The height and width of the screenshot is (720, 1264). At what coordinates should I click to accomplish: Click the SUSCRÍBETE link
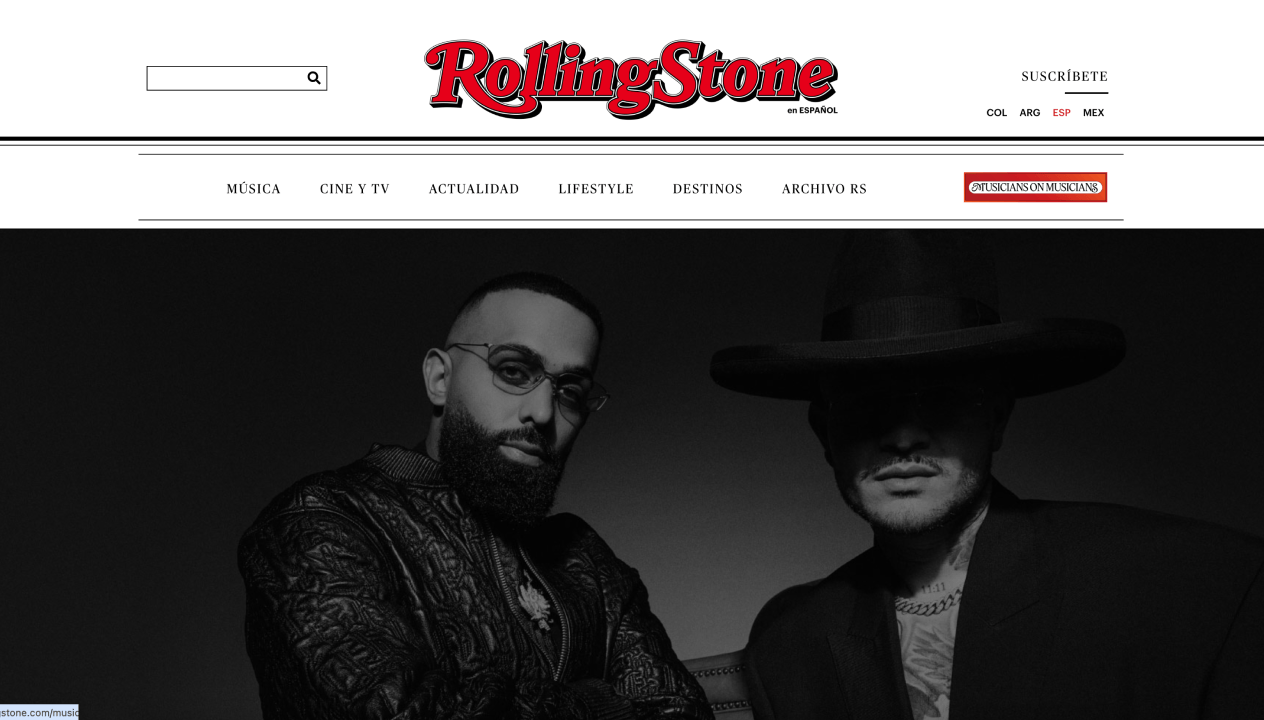1064,76
